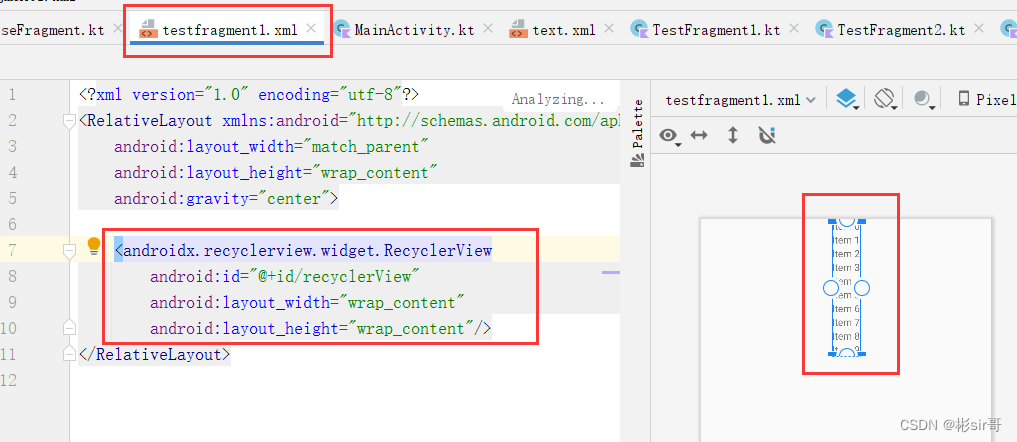Click the RecyclerView layout_height="wrap_content" line 10

click(x=320, y=328)
